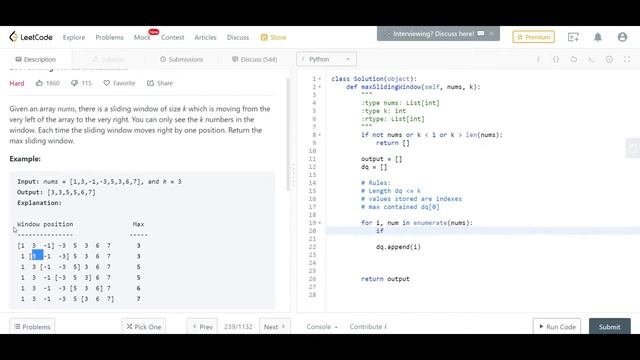Viewport: 640px width, 360px height.
Task: Click the Premium button
Action: click(533, 37)
